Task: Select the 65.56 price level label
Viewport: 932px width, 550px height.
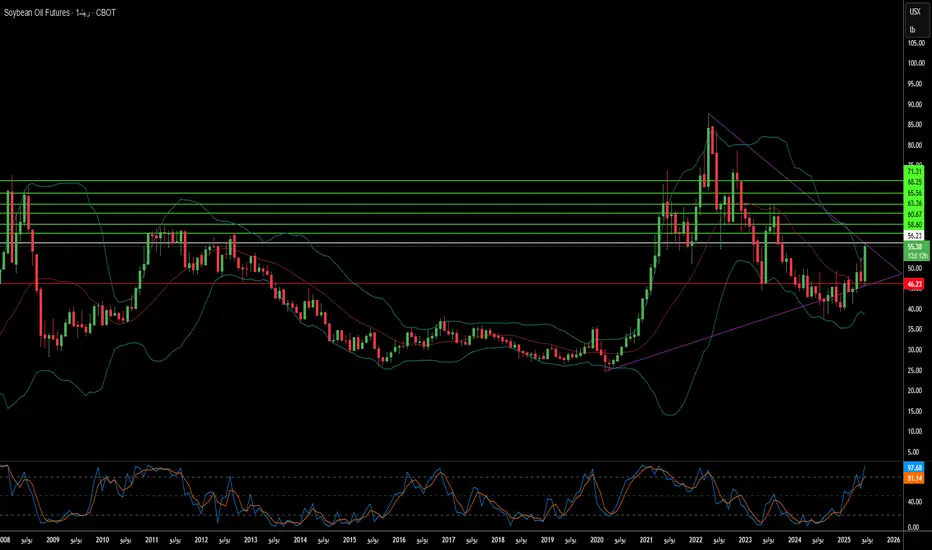Action: tap(914, 193)
